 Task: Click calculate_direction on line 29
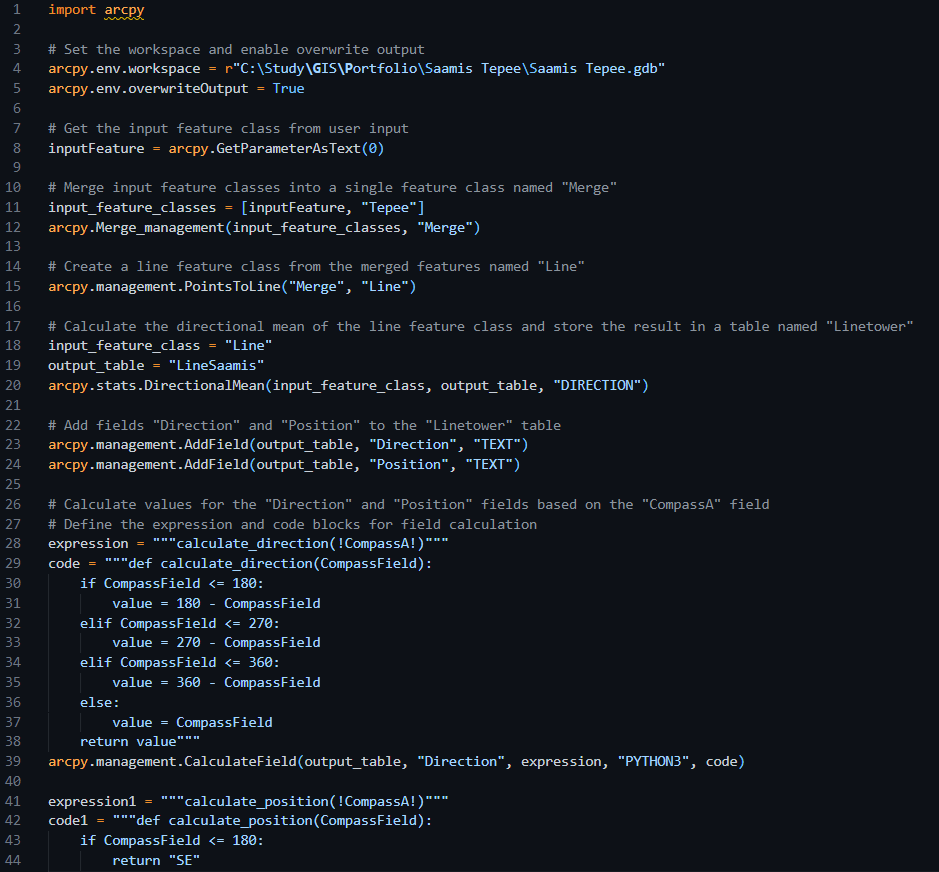coord(237,563)
